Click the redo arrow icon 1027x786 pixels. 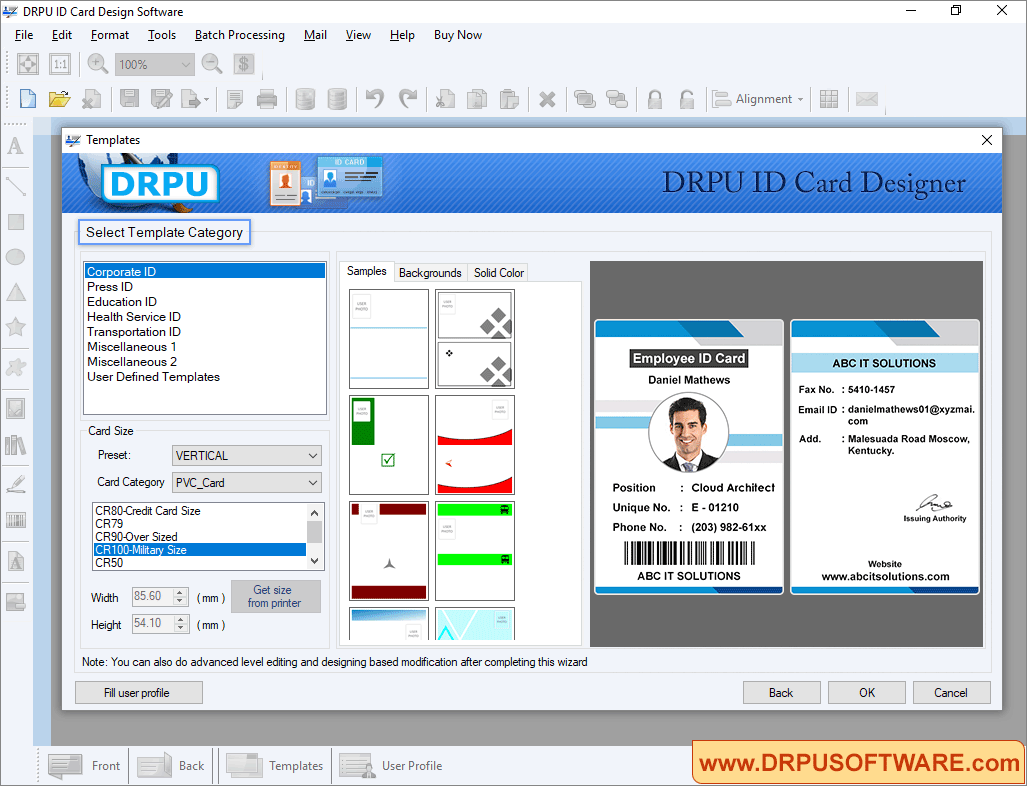tap(407, 99)
